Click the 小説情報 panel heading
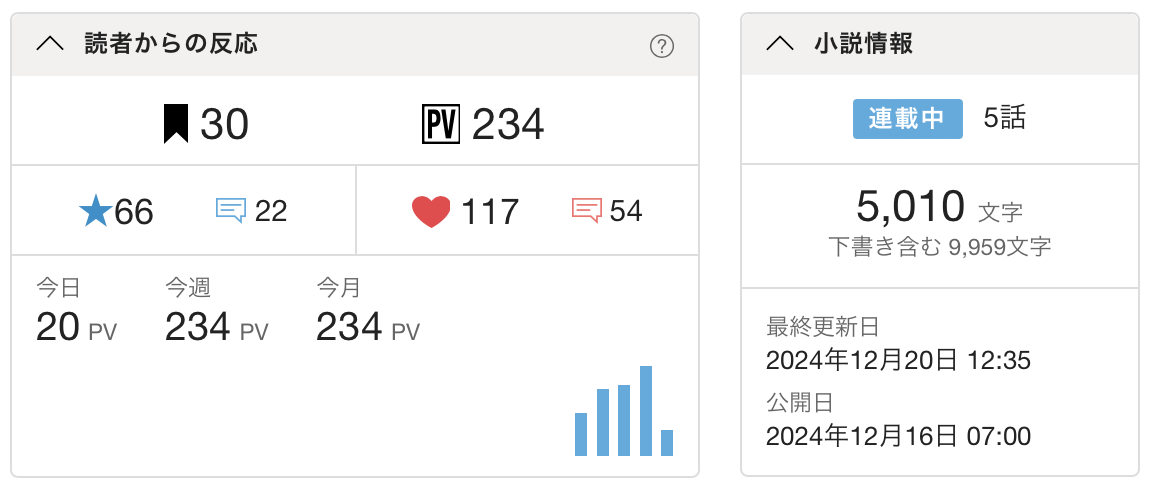This screenshot has width=1150, height=484. click(x=863, y=44)
